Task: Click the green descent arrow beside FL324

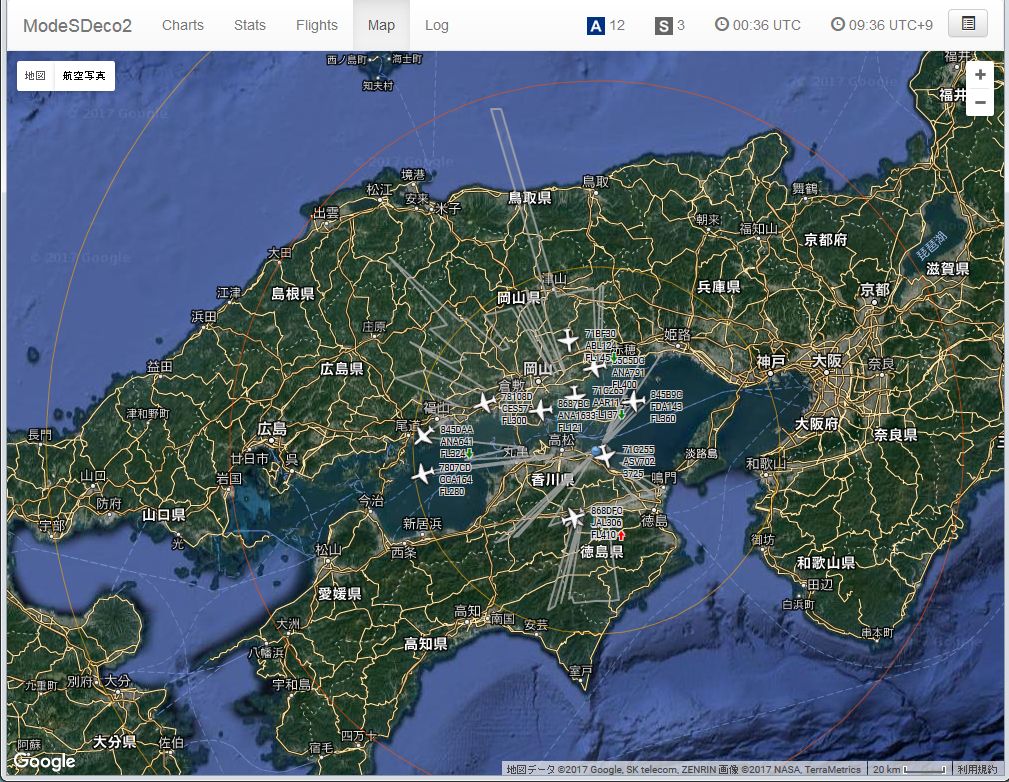Action: (x=469, y=454)
